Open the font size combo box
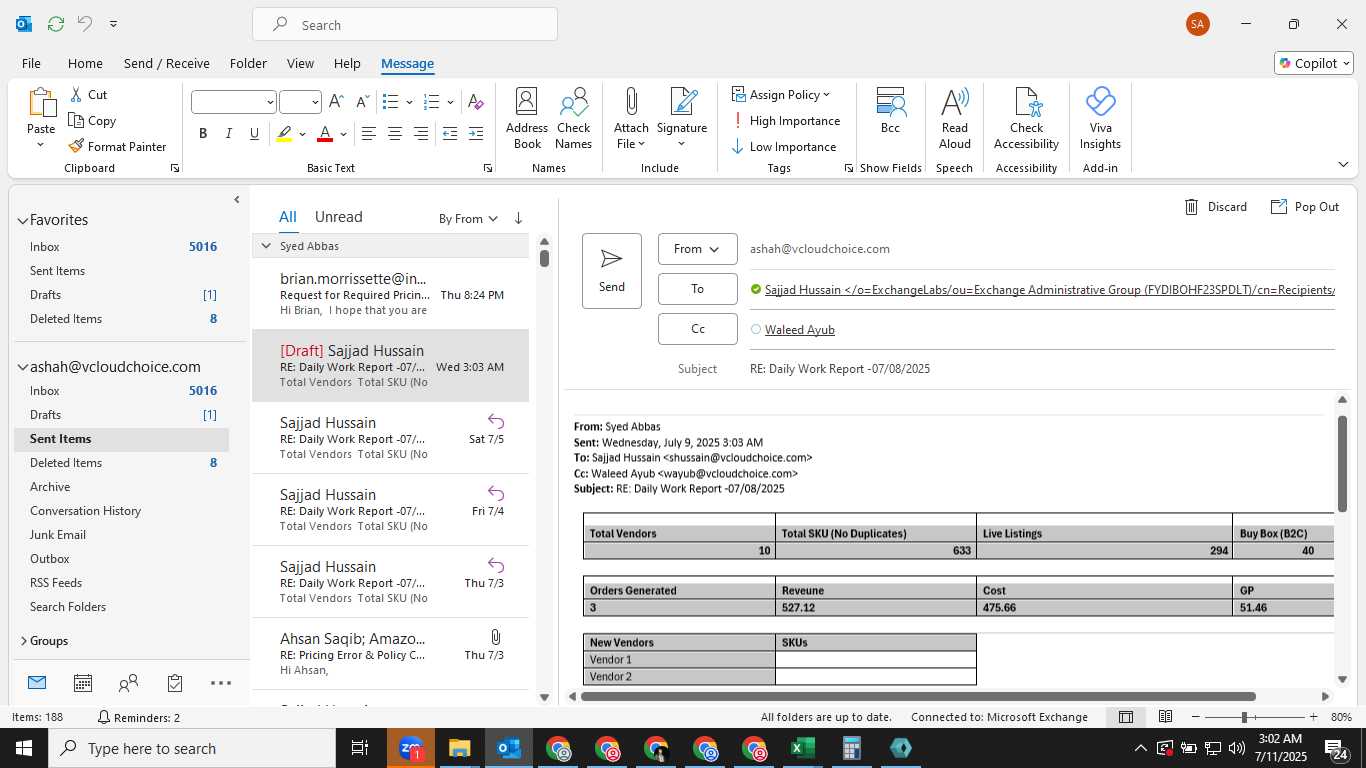The image size is (1366, 768). pos(300,102)
